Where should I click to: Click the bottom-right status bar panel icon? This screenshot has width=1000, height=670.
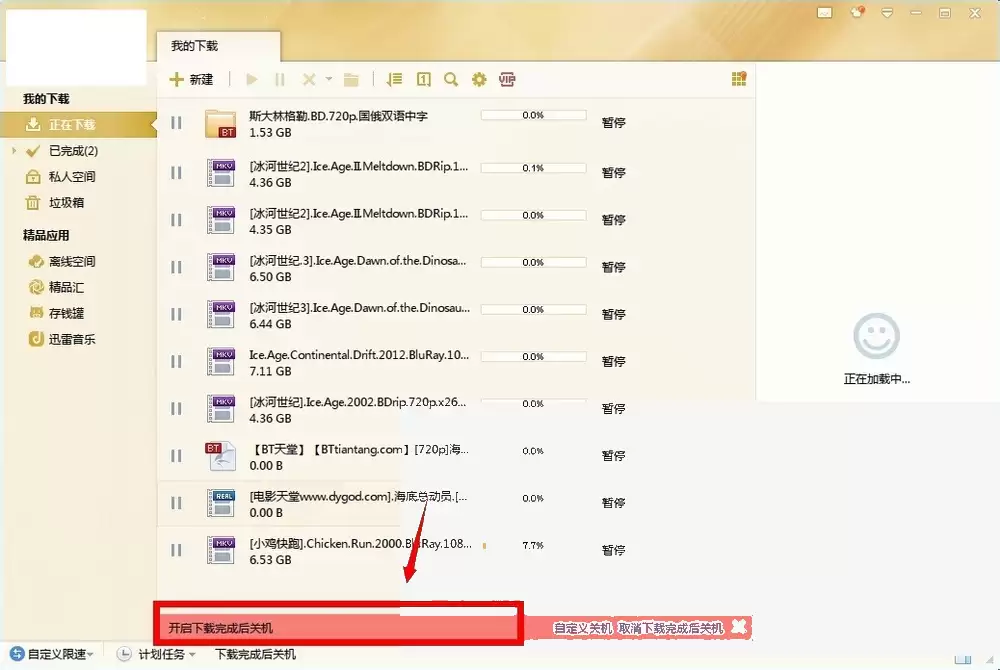[963, 660]
